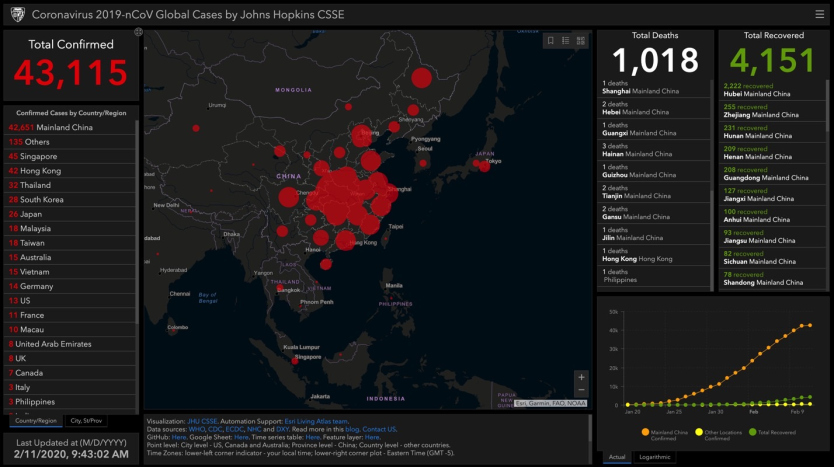Open the Esri Living Atlas team link
The image size is (834, 467).
316,421
